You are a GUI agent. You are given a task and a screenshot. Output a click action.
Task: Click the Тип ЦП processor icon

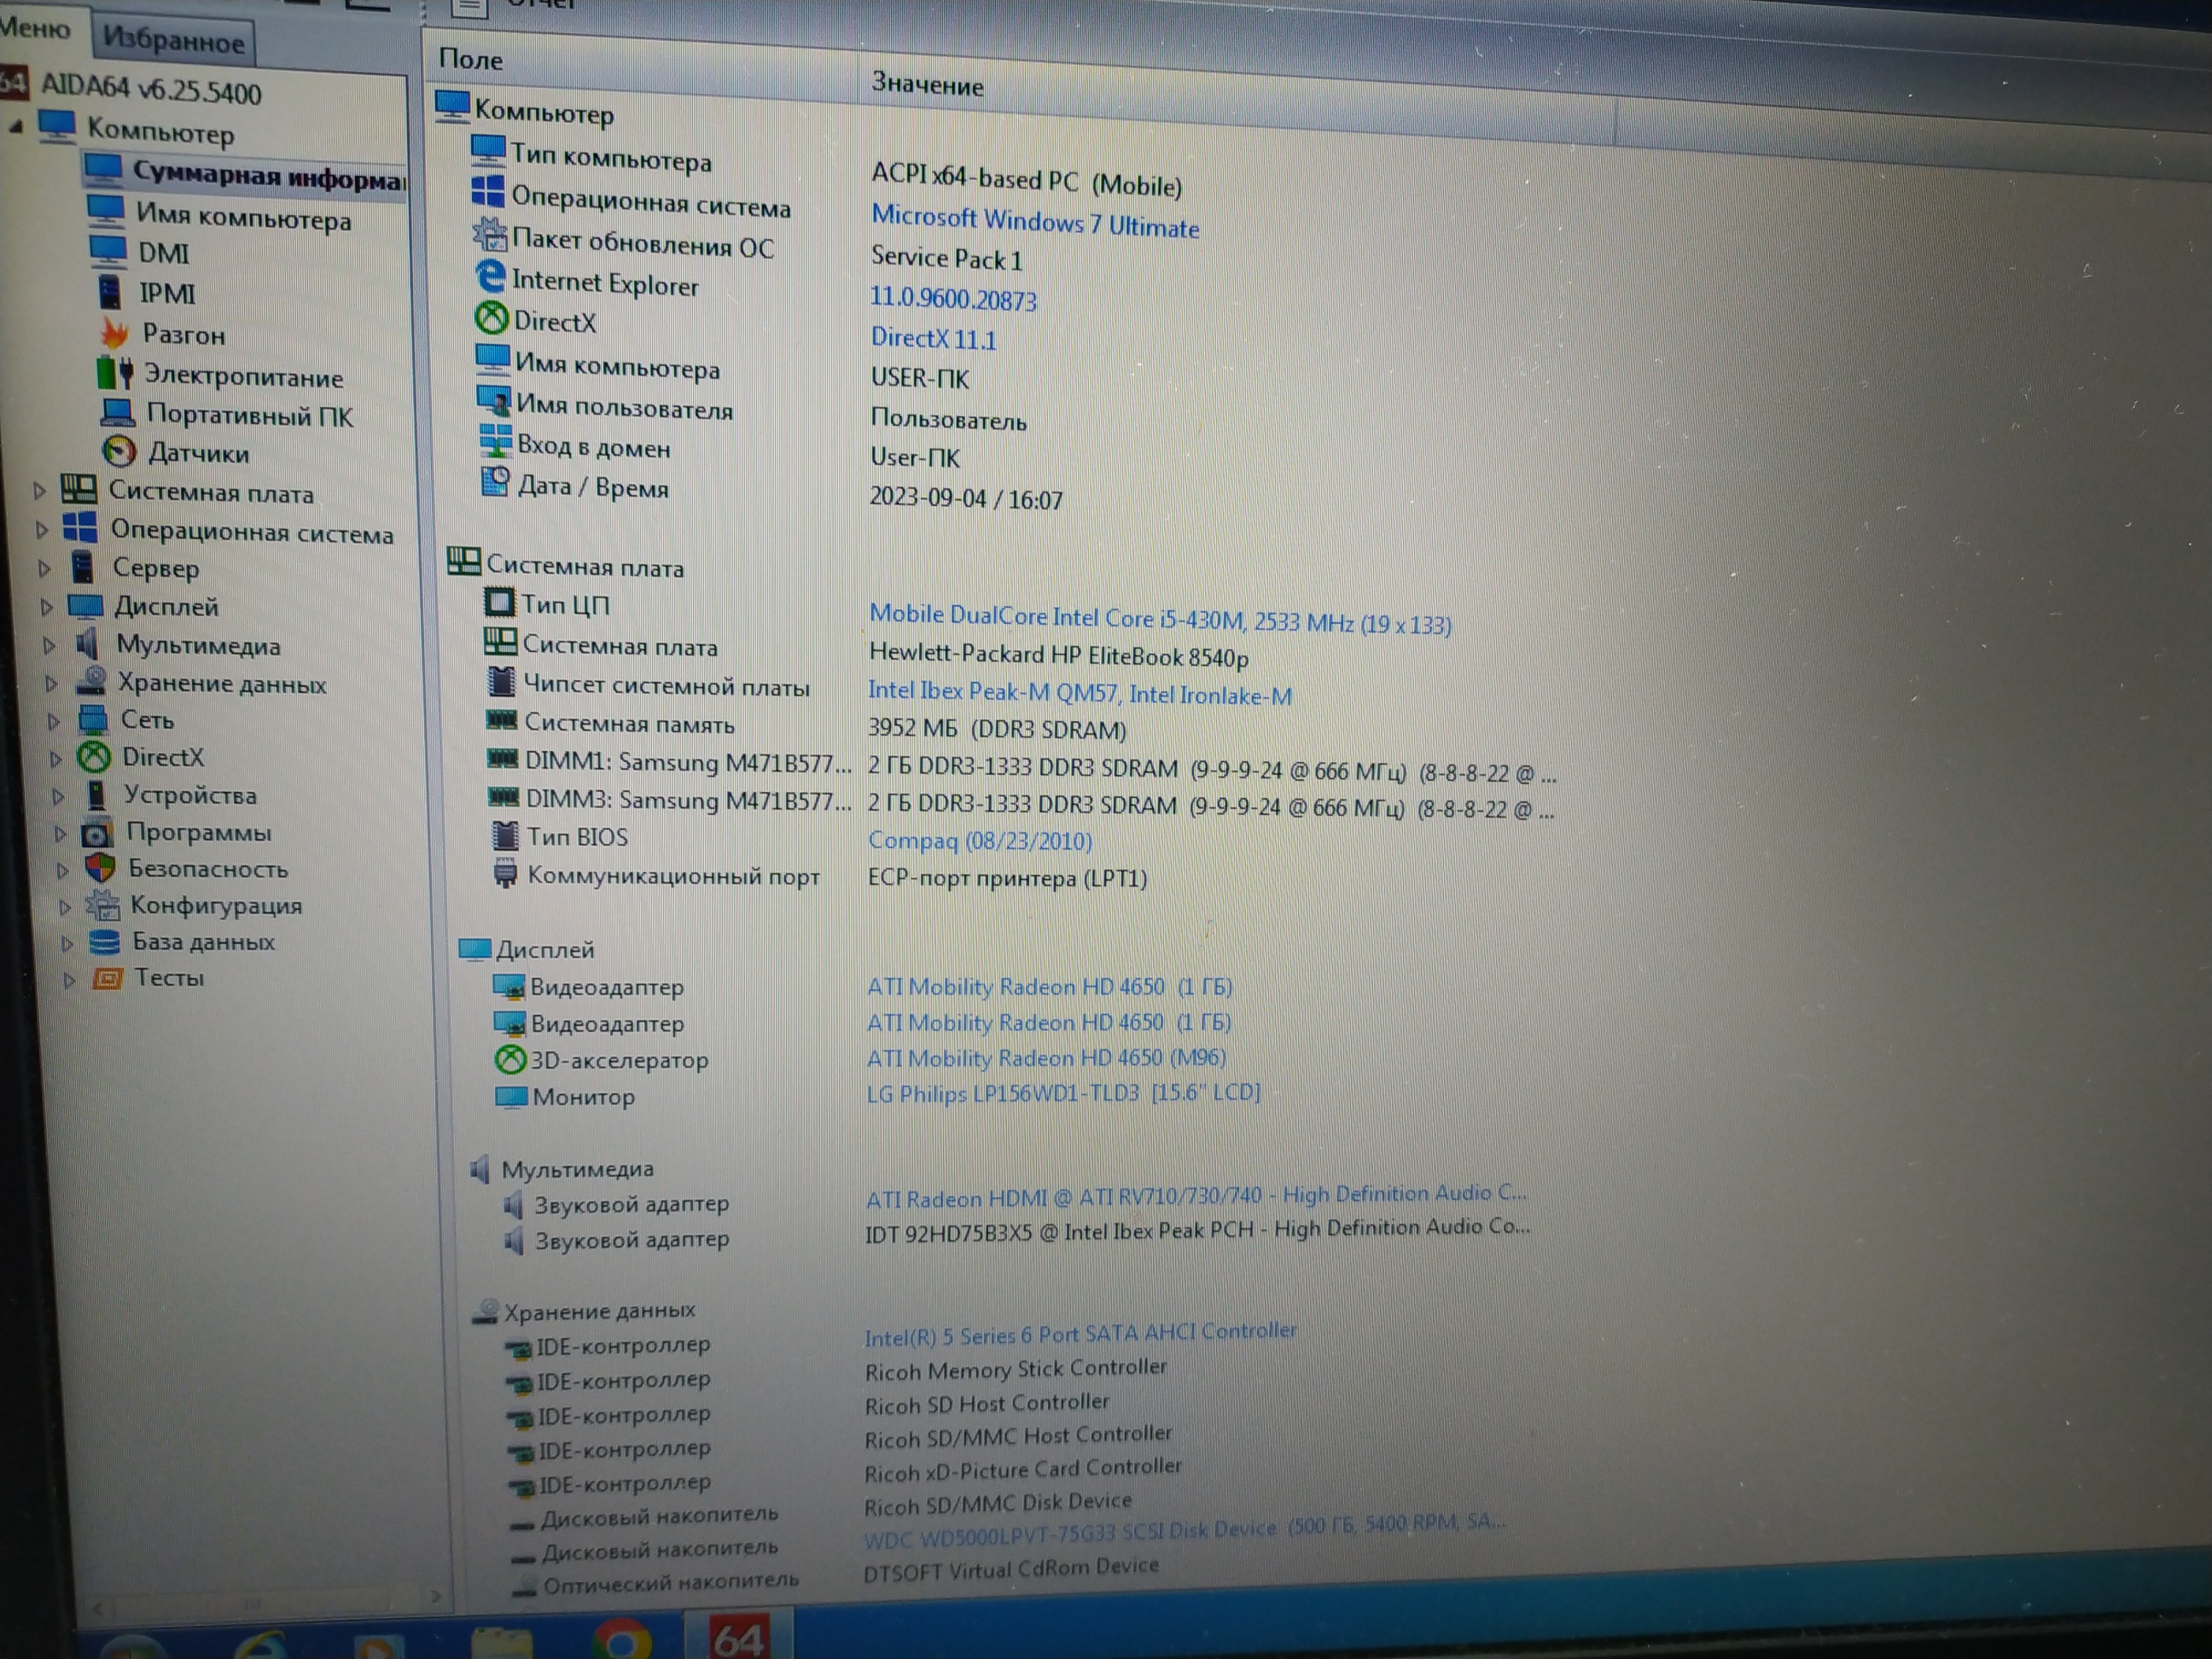[x=498, y=602]
